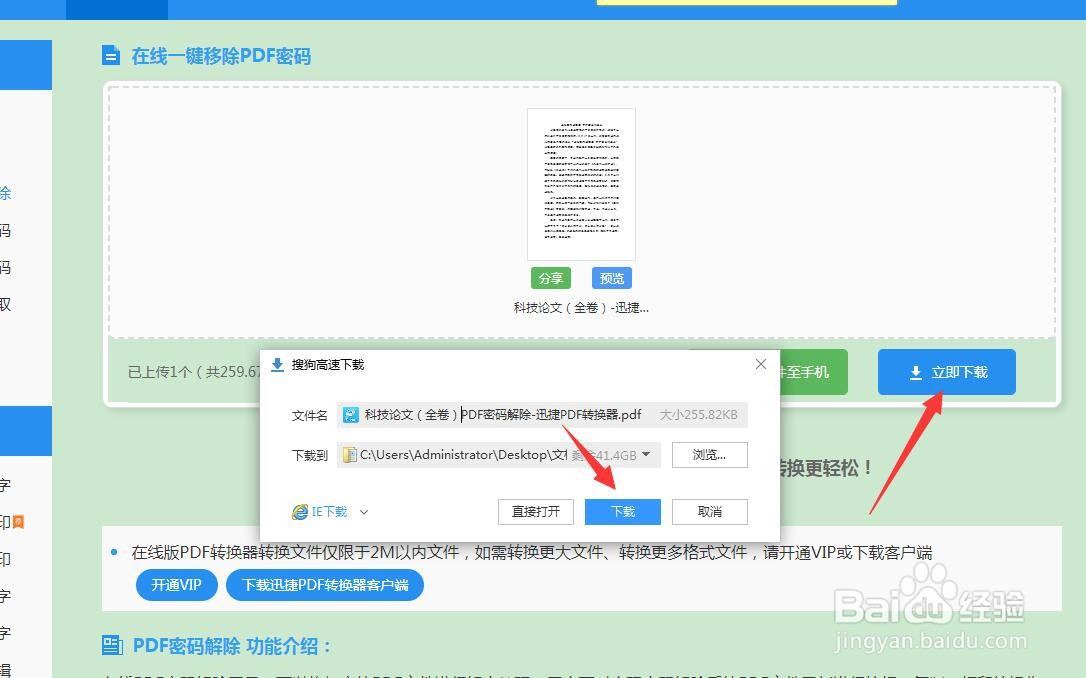The height and width of the screenshot is (678, 1086).
Task: Click the blue 预览 button under thumbnail
Action: pos(612,278)
